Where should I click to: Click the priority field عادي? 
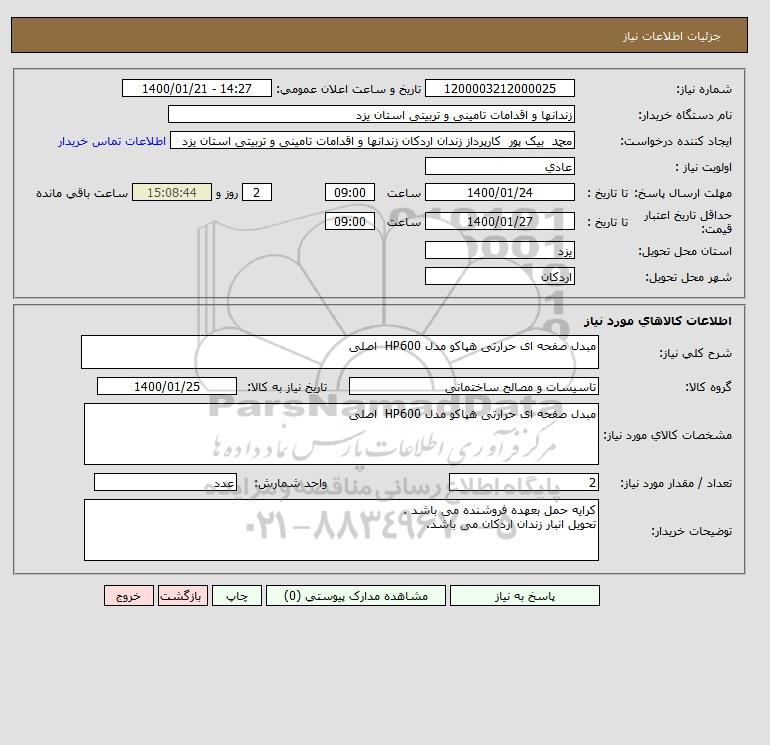499,166
